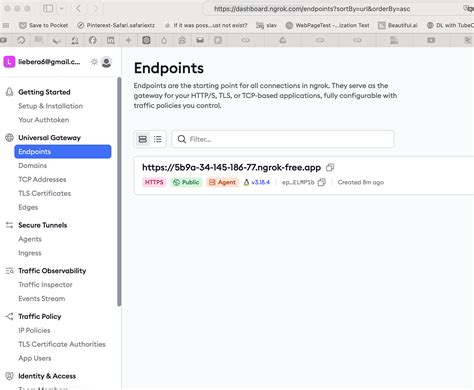Copy the endpoint URL

tap(330, 167)
